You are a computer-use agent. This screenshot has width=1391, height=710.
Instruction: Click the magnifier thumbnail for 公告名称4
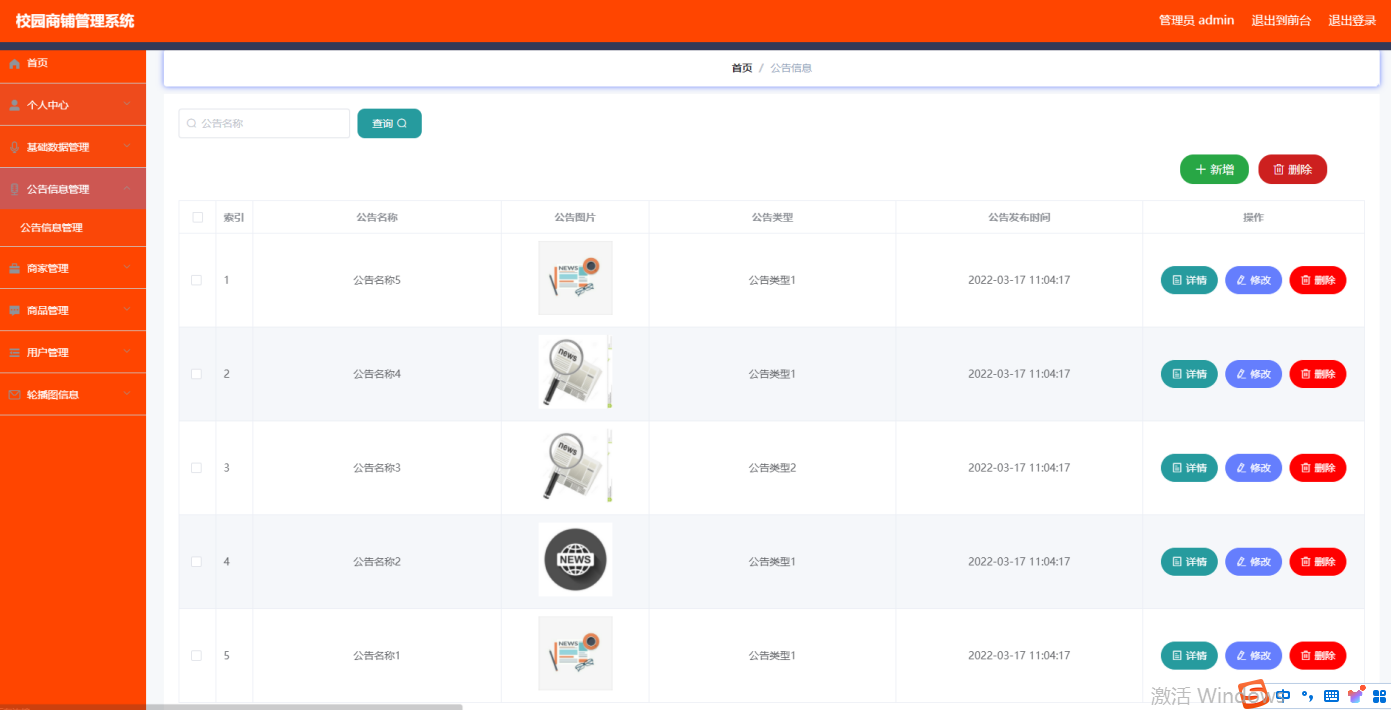tap(575, 372)
